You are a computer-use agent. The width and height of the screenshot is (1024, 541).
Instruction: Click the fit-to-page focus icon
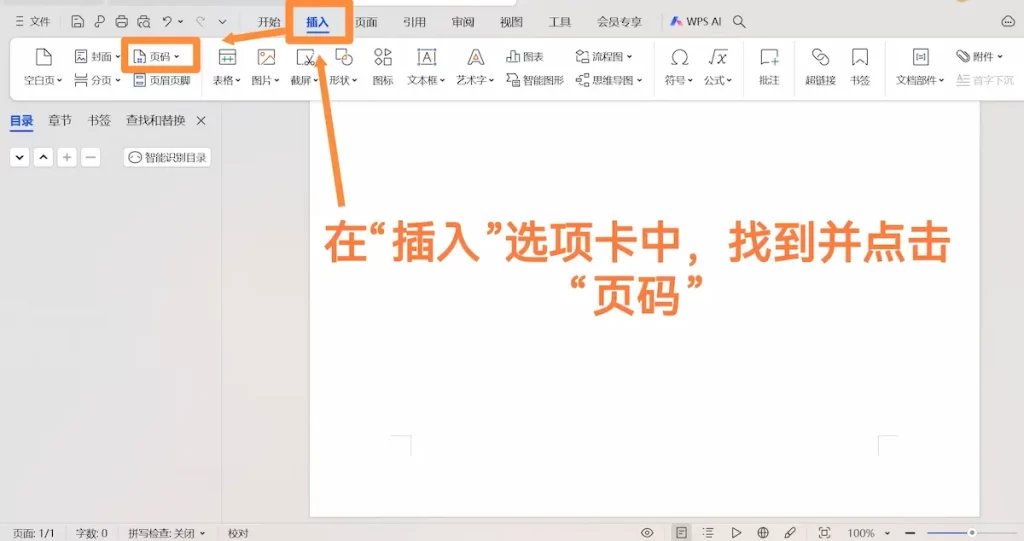tap(824, 533)
